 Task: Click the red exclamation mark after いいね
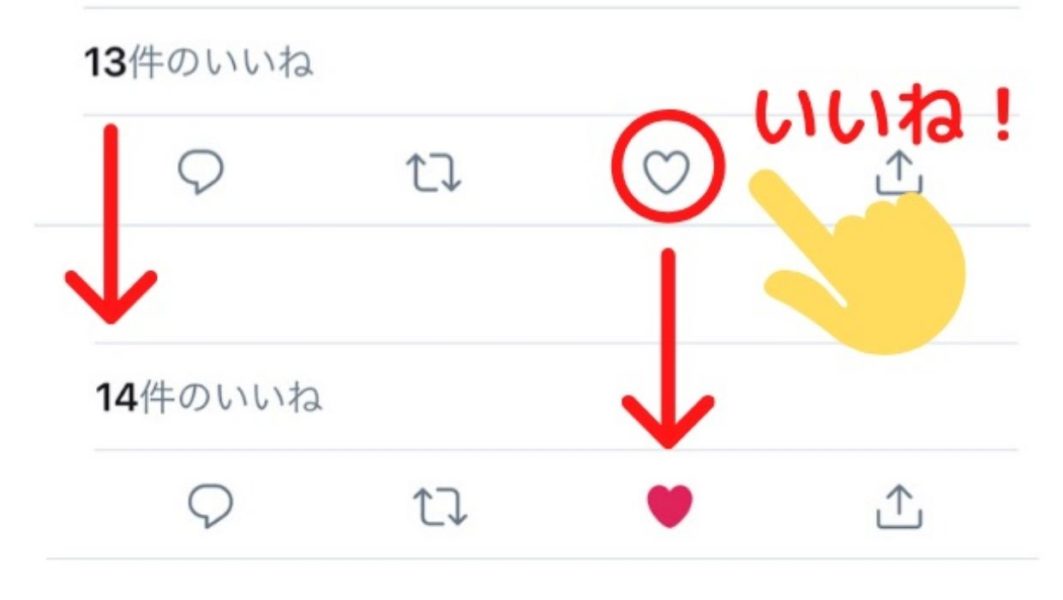click(1002, 115)
